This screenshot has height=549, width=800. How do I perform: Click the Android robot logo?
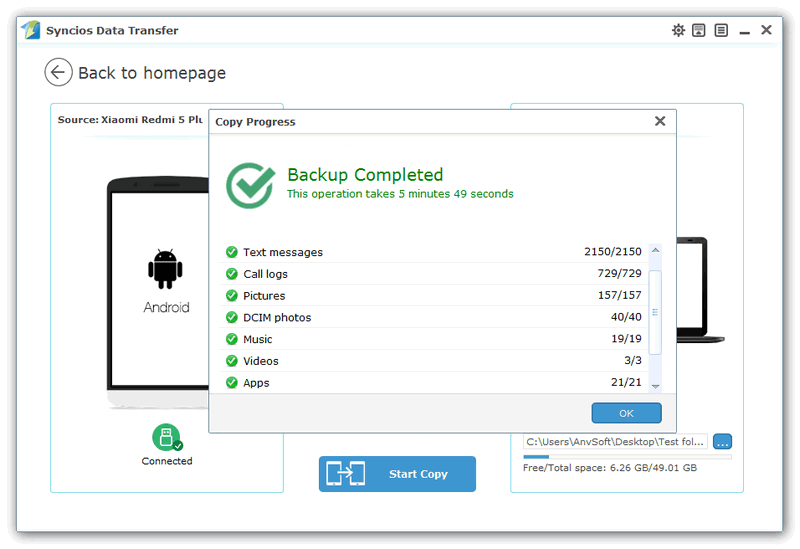coord(165,269)
